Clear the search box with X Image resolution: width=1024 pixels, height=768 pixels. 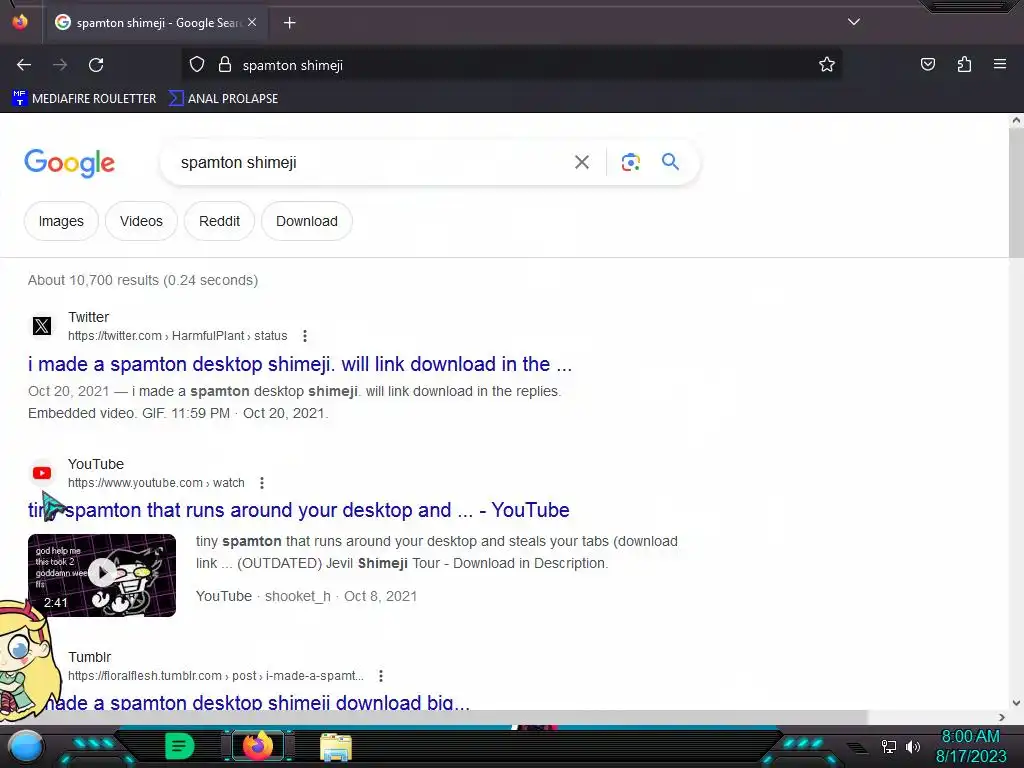(x=581, y=162)
